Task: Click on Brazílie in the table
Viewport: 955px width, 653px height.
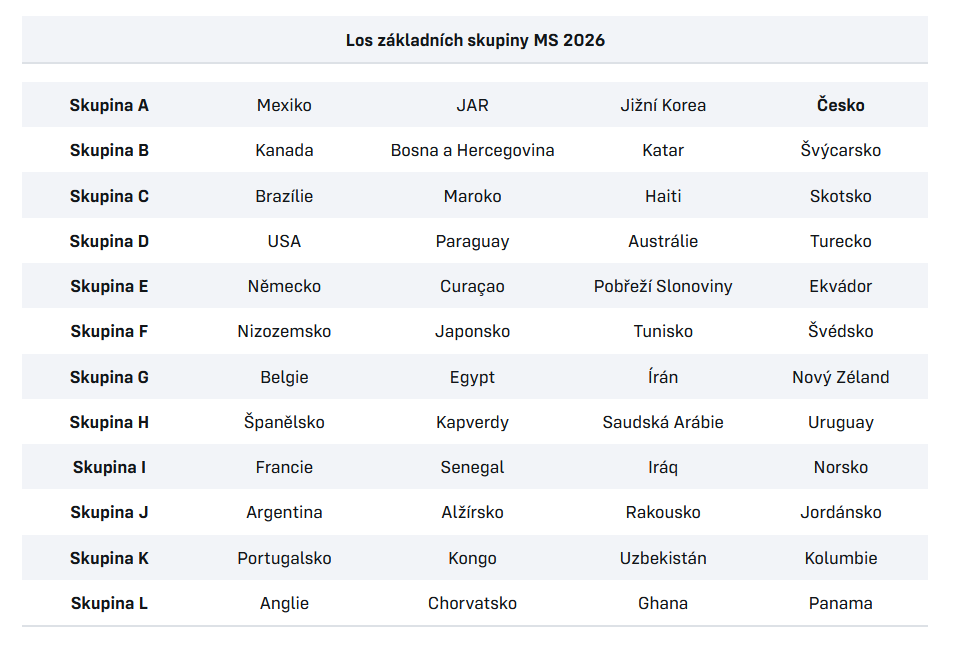Action: click(284, 196)
